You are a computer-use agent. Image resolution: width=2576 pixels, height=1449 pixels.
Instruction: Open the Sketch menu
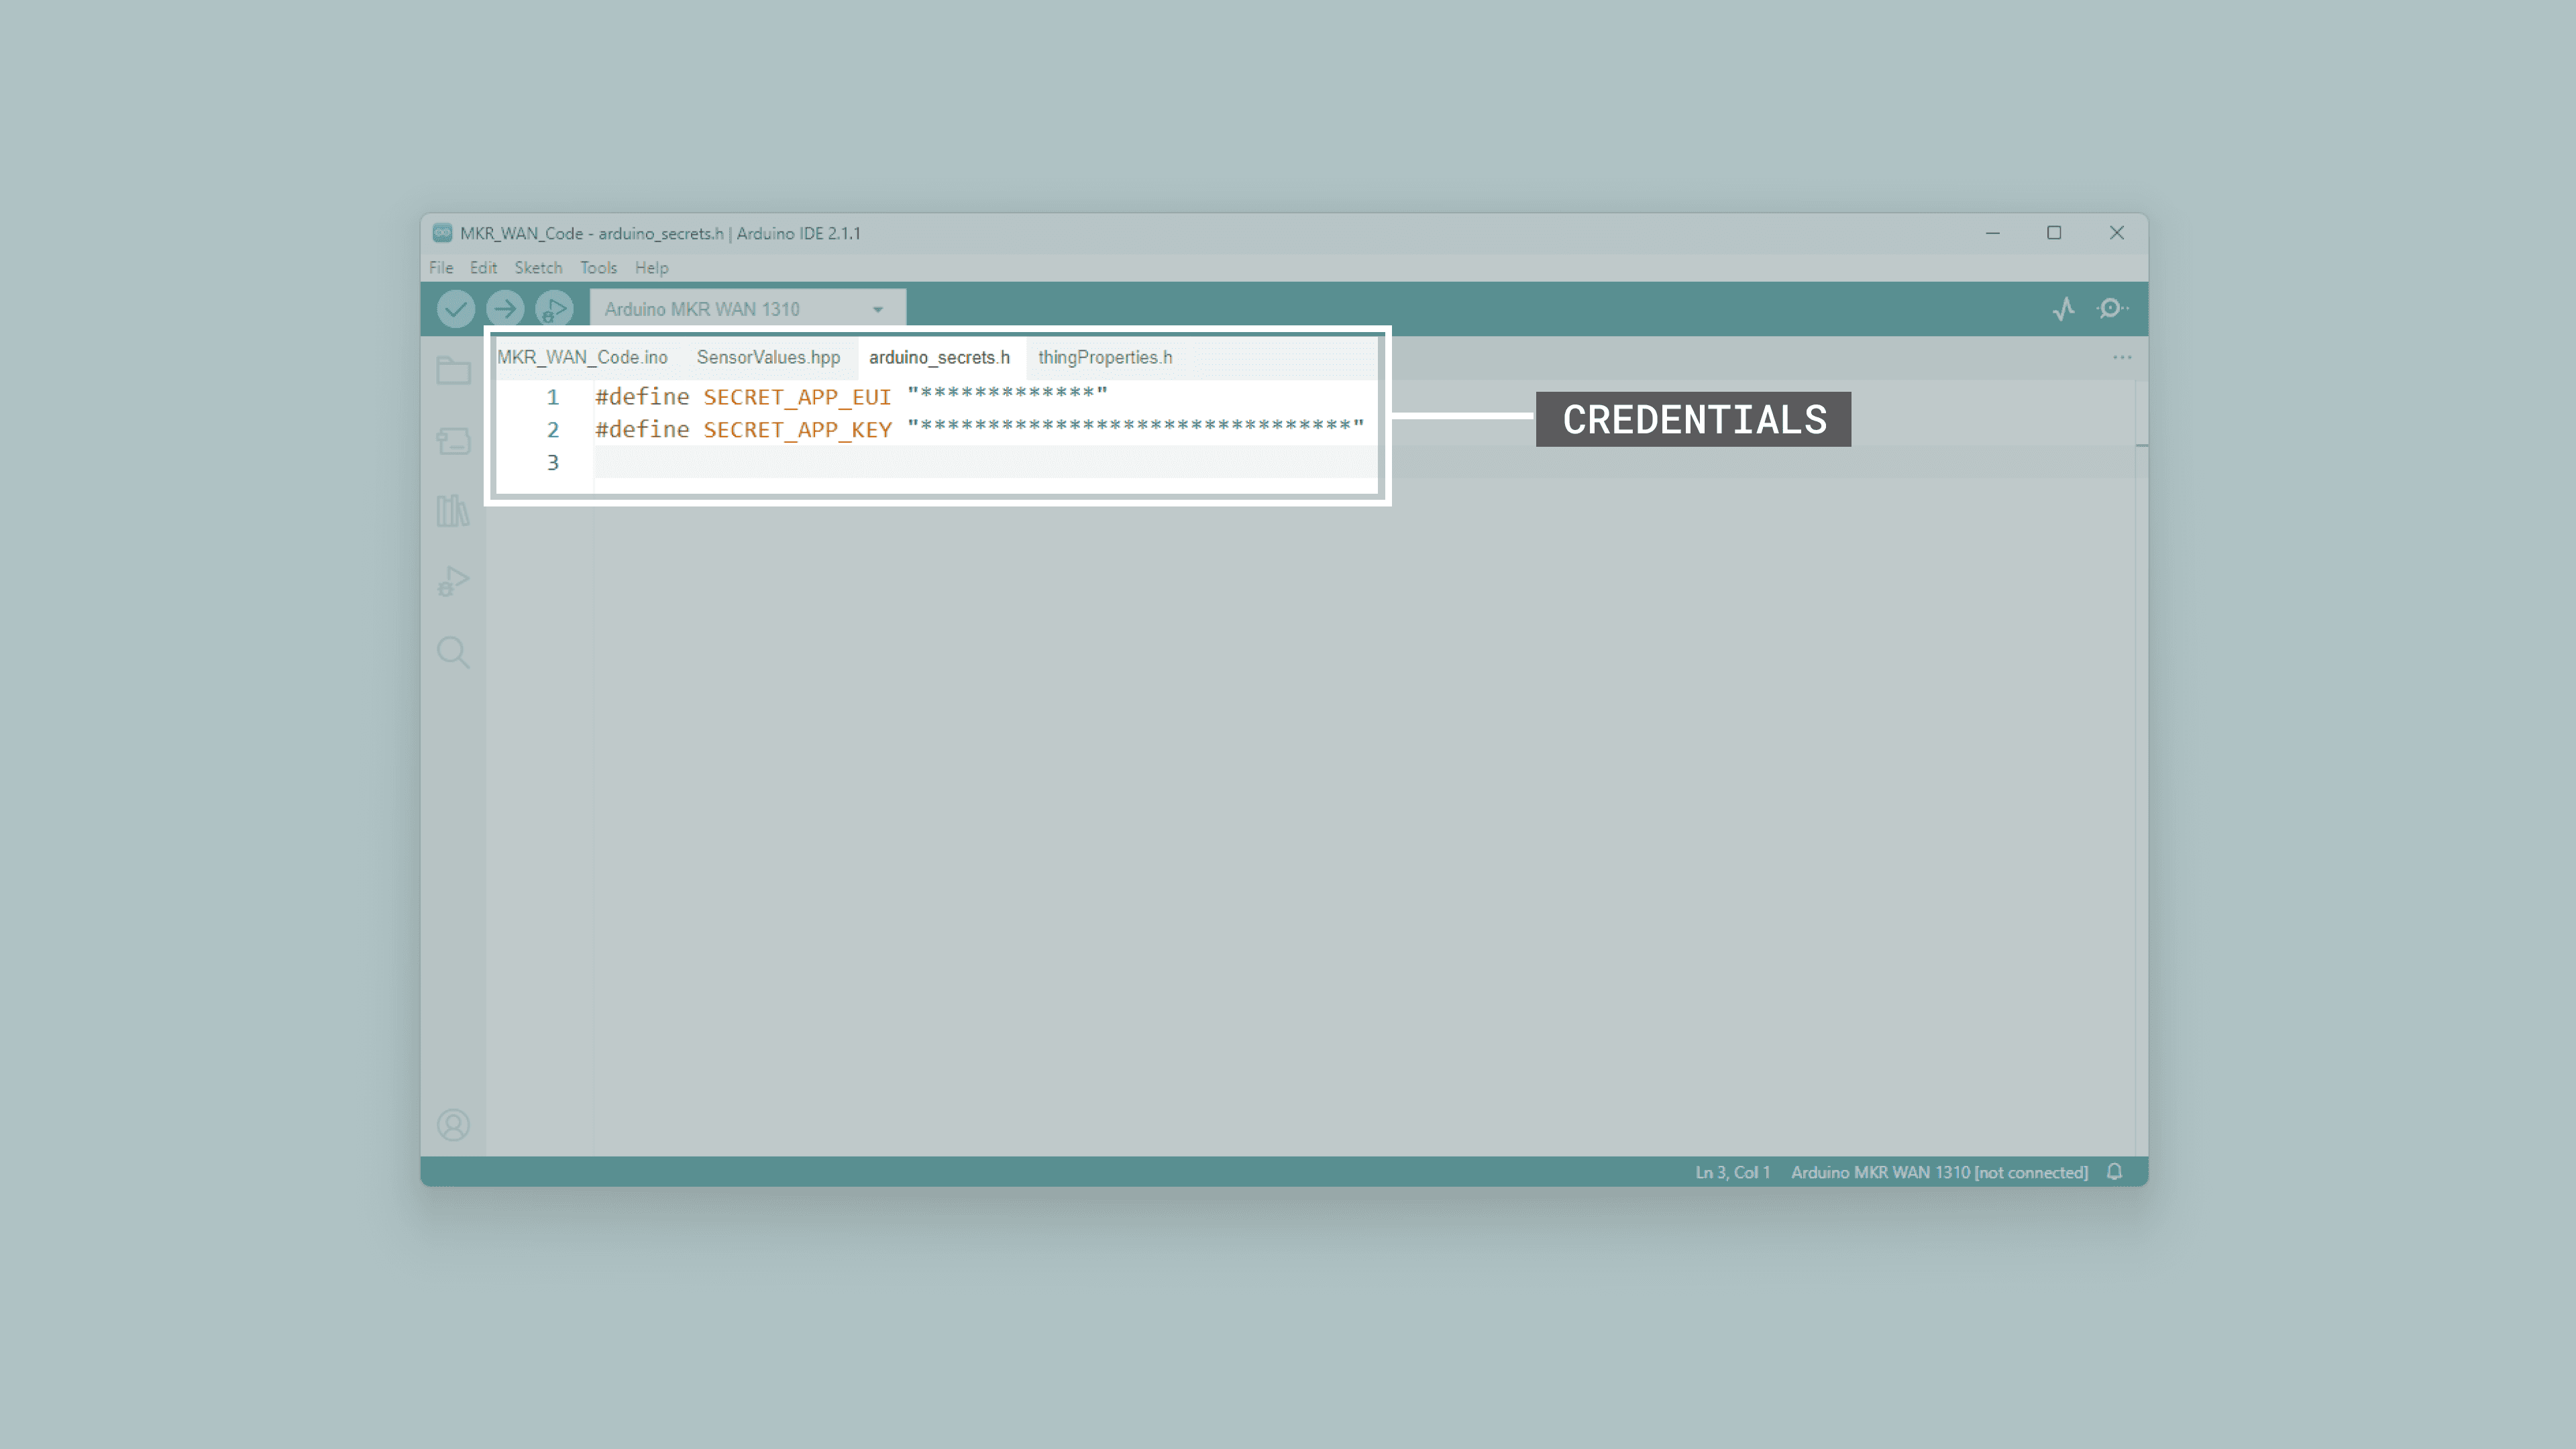pyautogui.click(x=538, y=268)
